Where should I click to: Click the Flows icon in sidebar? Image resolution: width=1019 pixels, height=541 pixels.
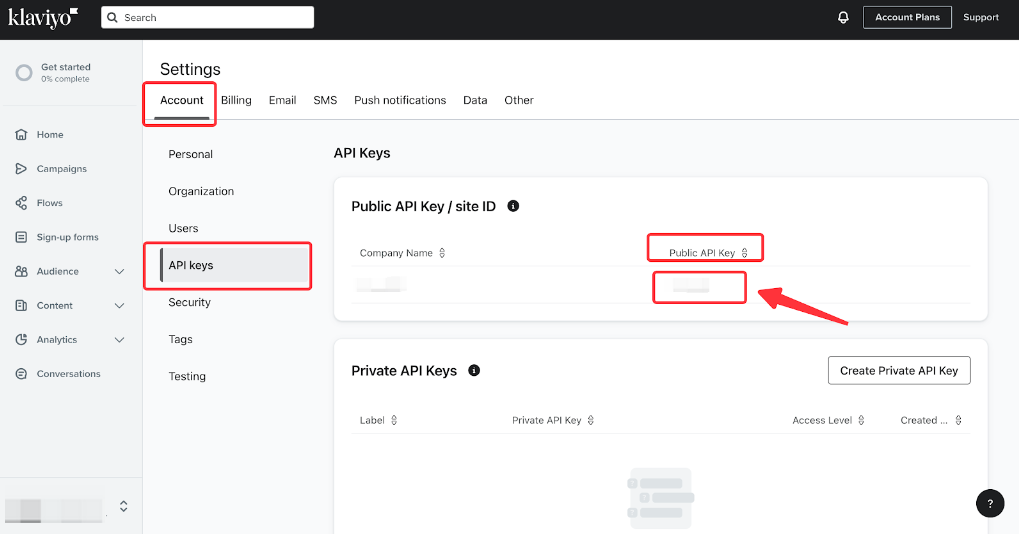(x=21, y=203)
